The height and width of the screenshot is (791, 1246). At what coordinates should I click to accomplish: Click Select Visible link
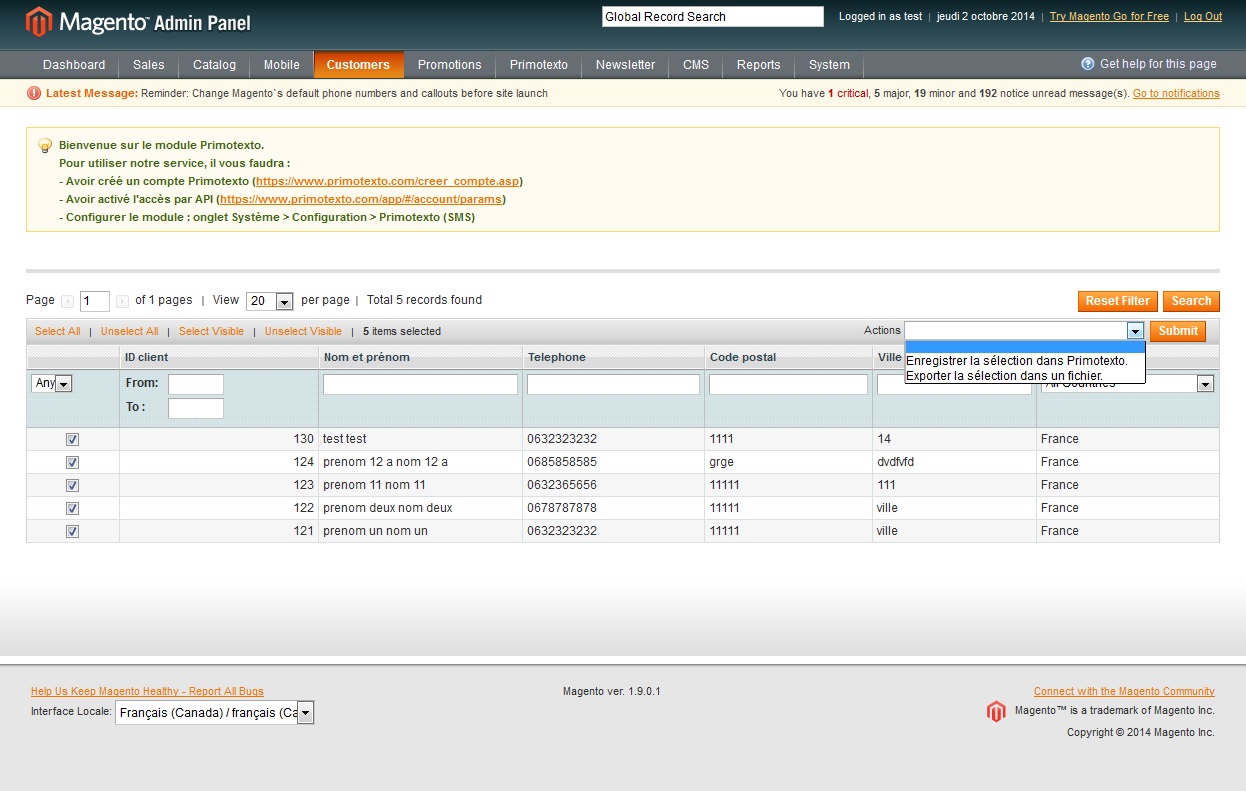[x=211, y=331]
